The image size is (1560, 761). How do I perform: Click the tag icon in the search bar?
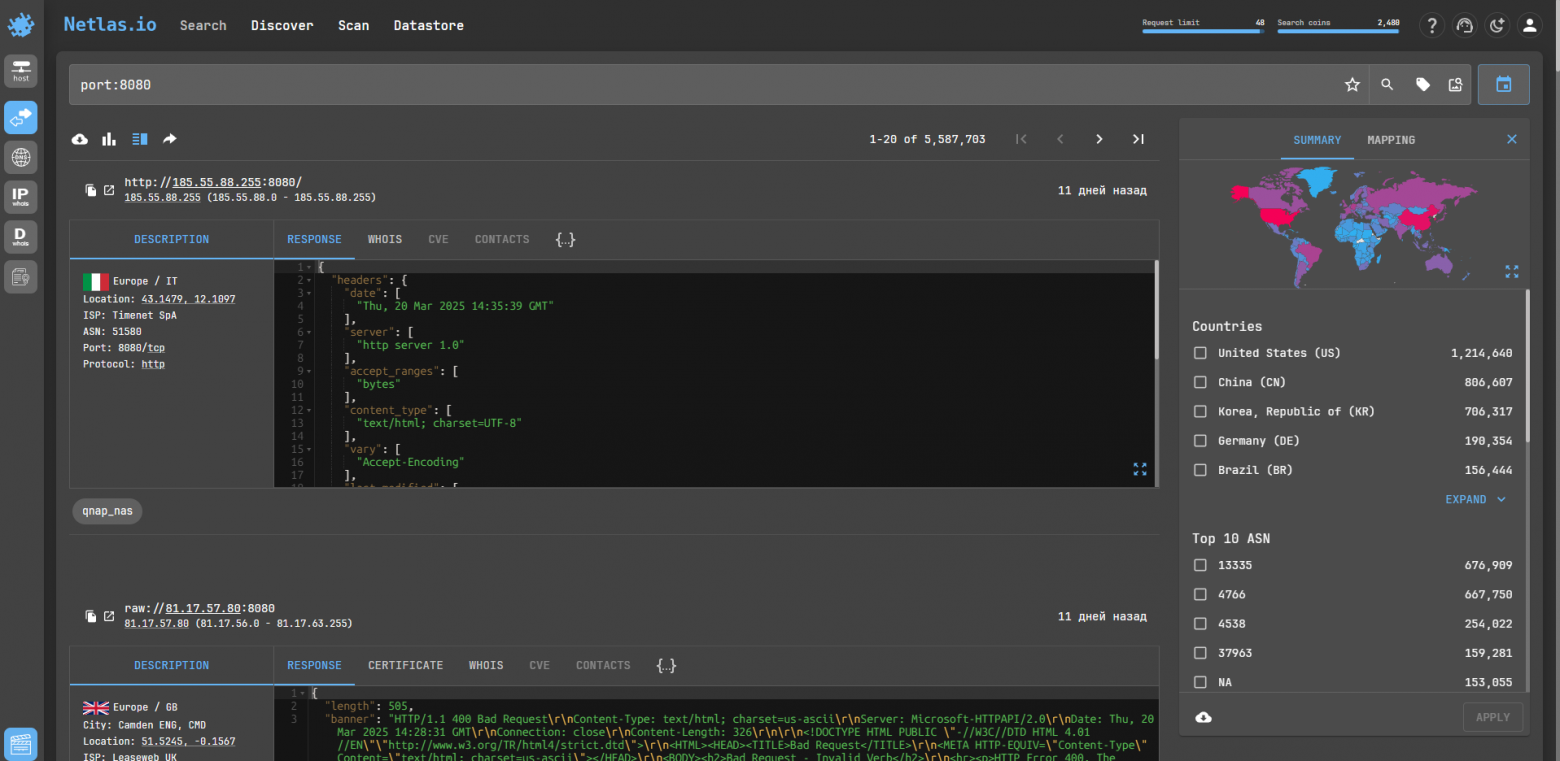1422,85
